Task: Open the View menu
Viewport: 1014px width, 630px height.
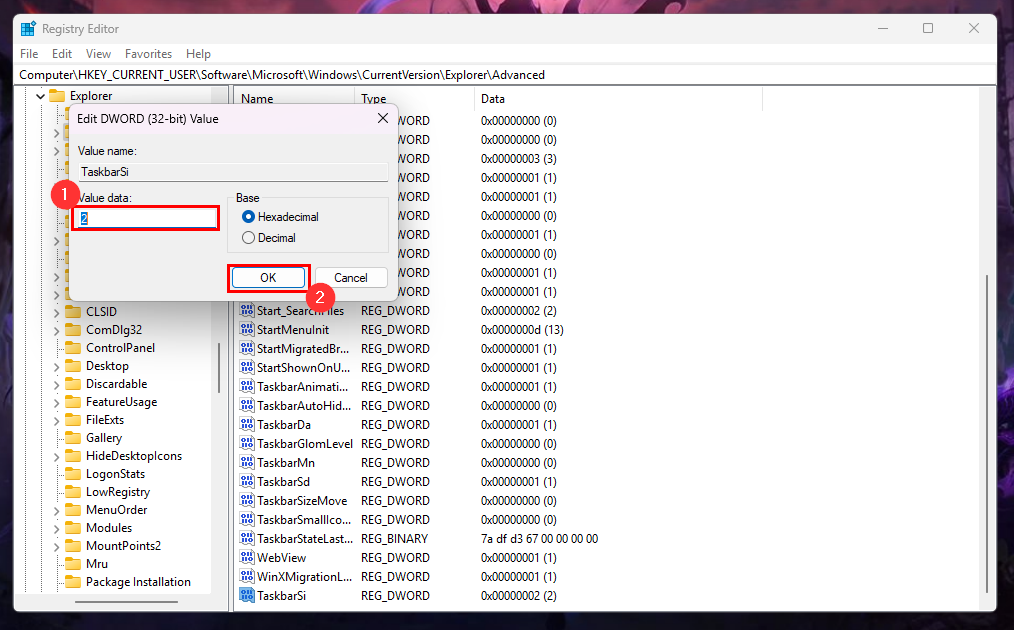Action: click(x=97, y=53)
